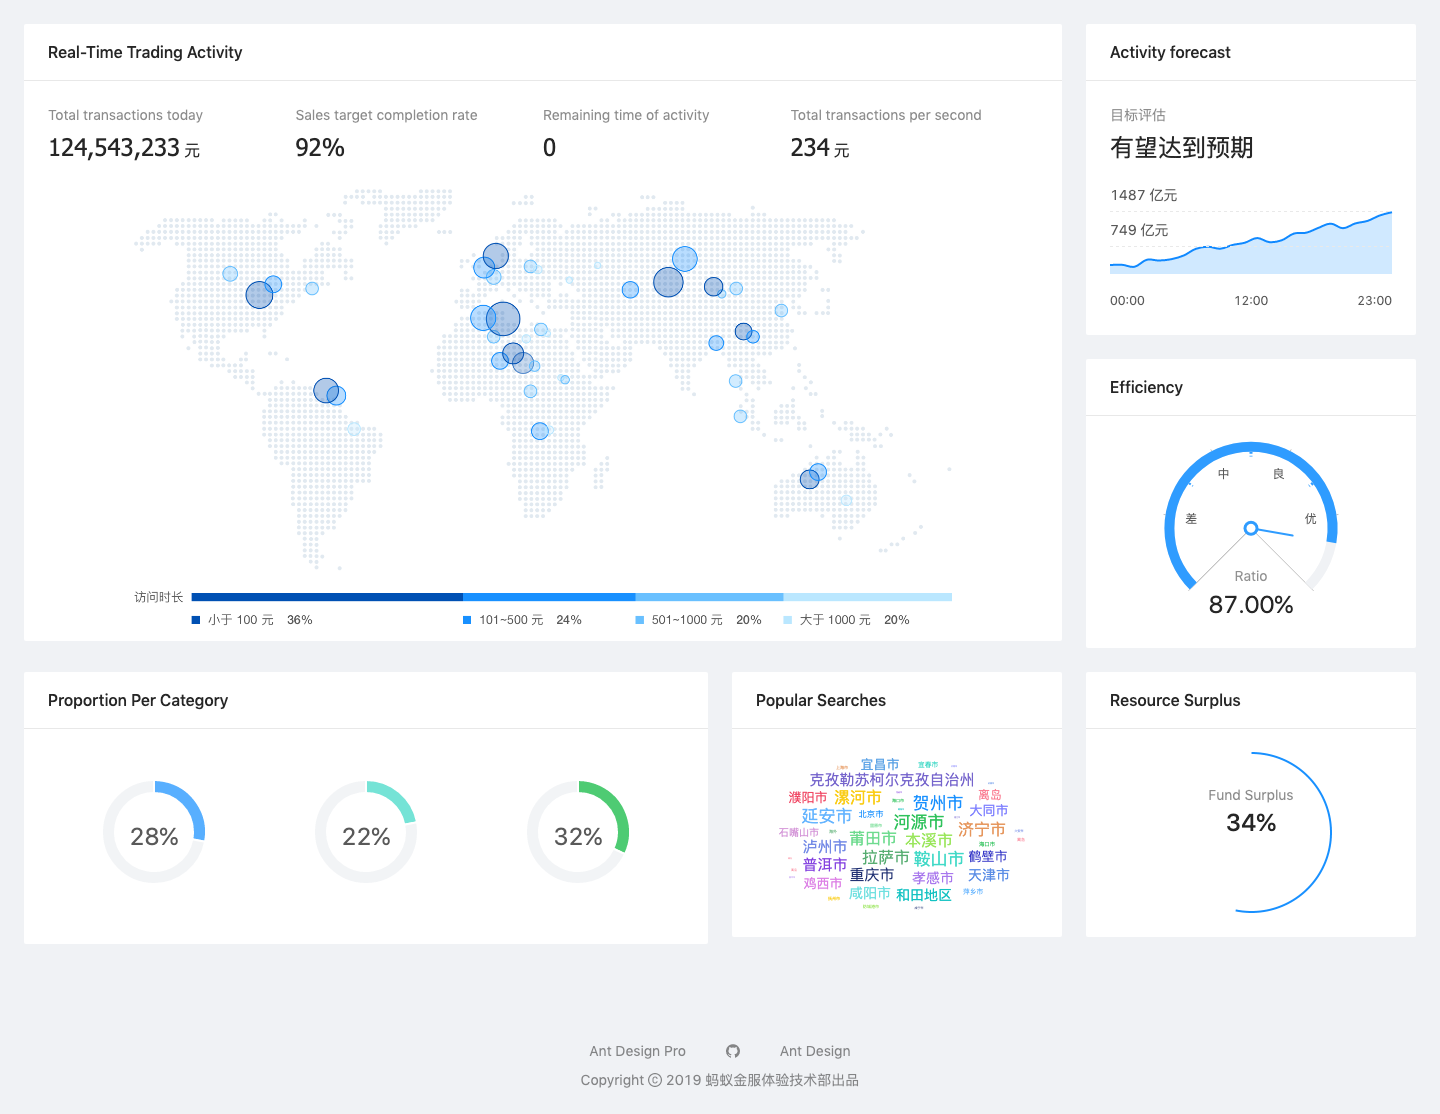Click the 234 元 transactions per second value
Screen dimensions: 1440x1114
coord(820,148)
